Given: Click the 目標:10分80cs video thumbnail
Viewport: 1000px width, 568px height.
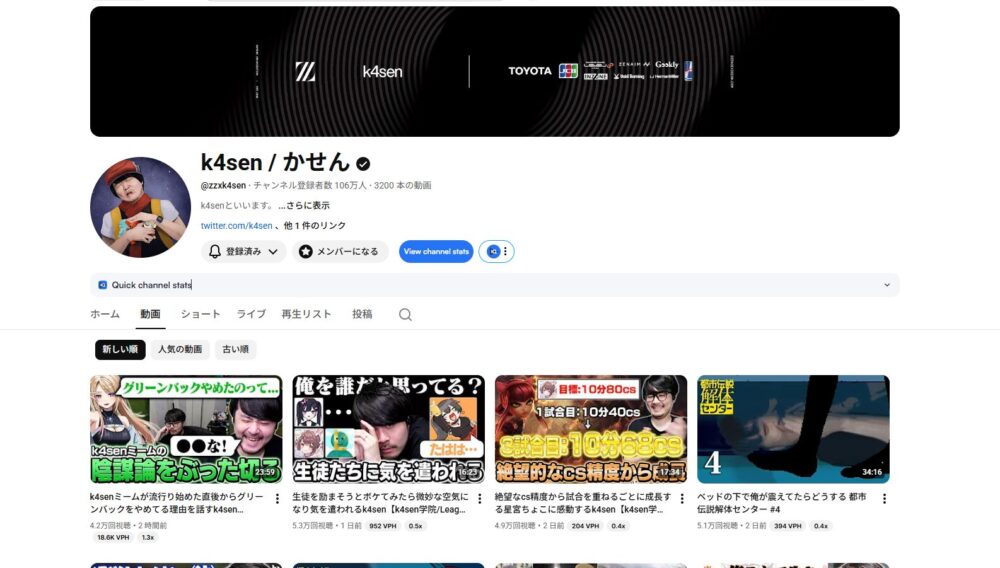Looking at the screenshot, I should coord(591,429).
